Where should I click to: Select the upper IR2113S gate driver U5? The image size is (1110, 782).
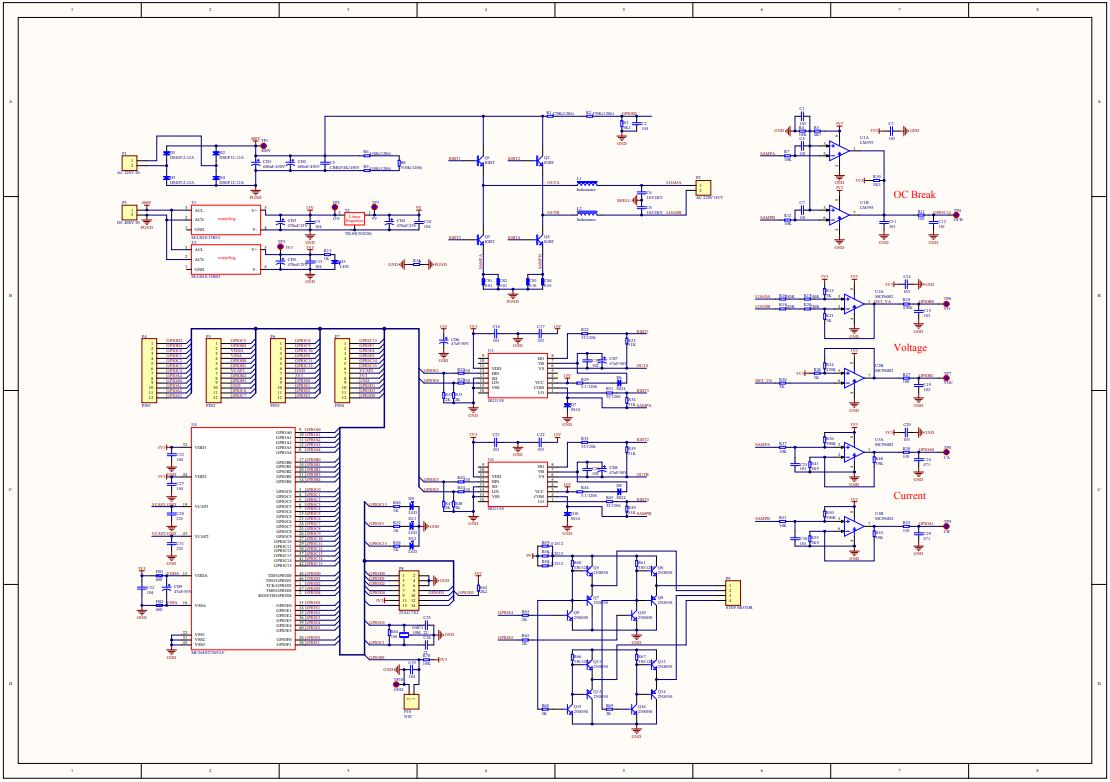coord(517,376)
